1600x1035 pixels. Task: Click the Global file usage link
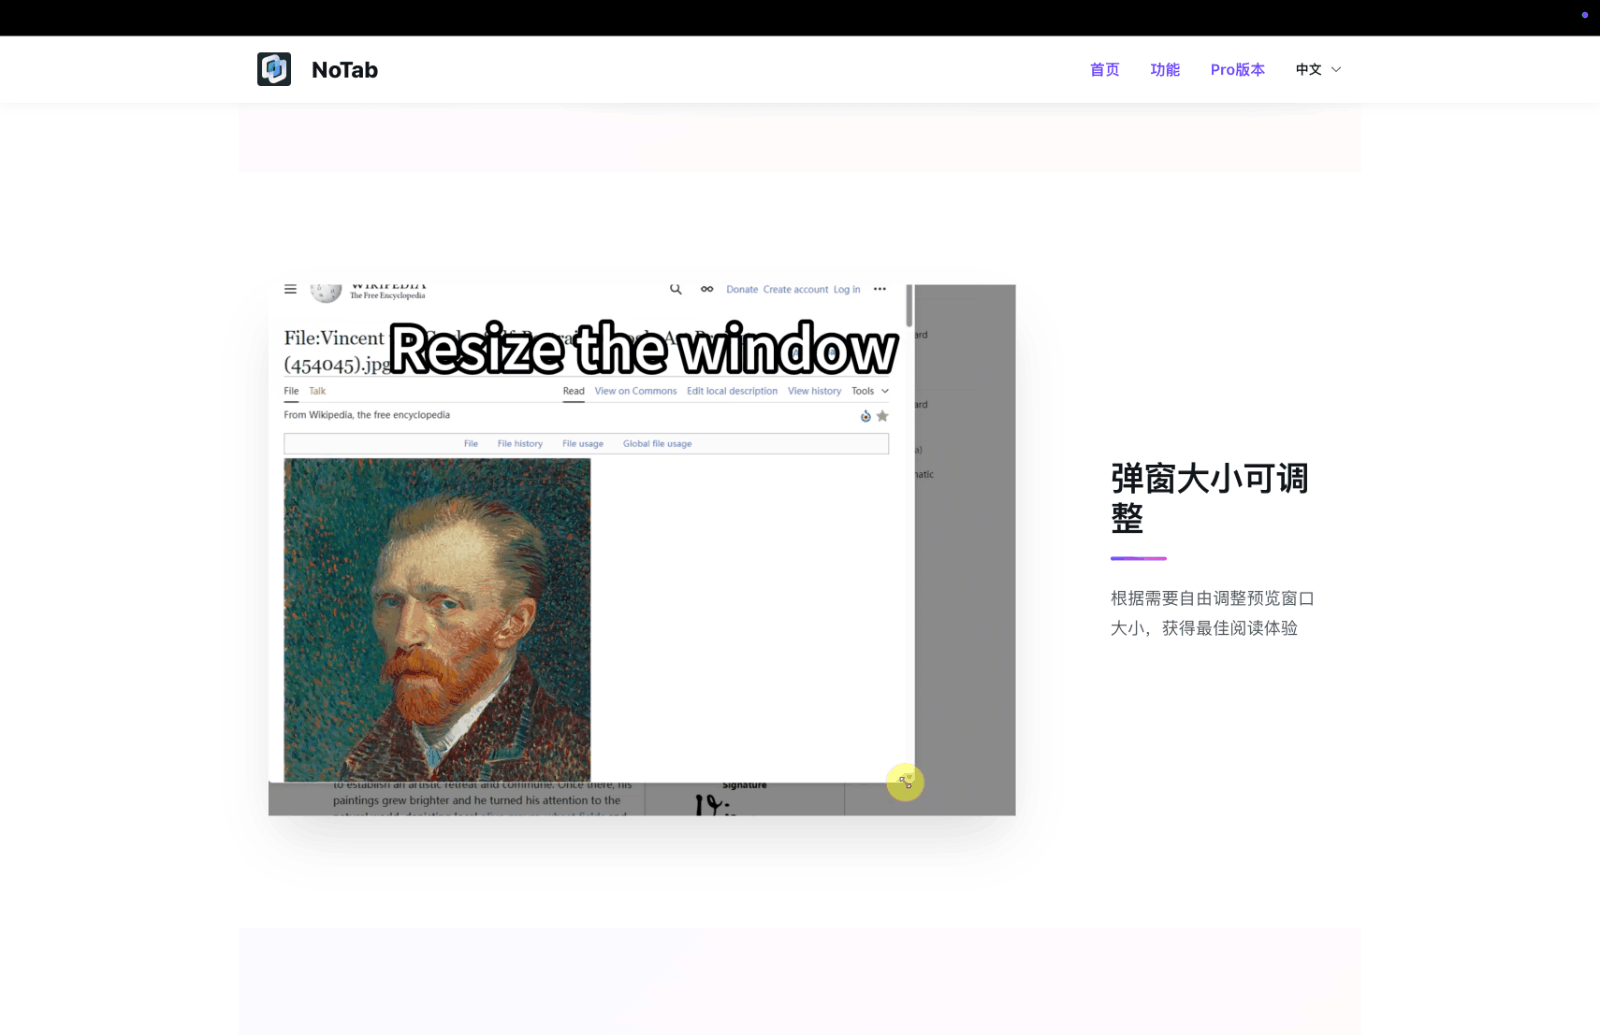point(657,443)
